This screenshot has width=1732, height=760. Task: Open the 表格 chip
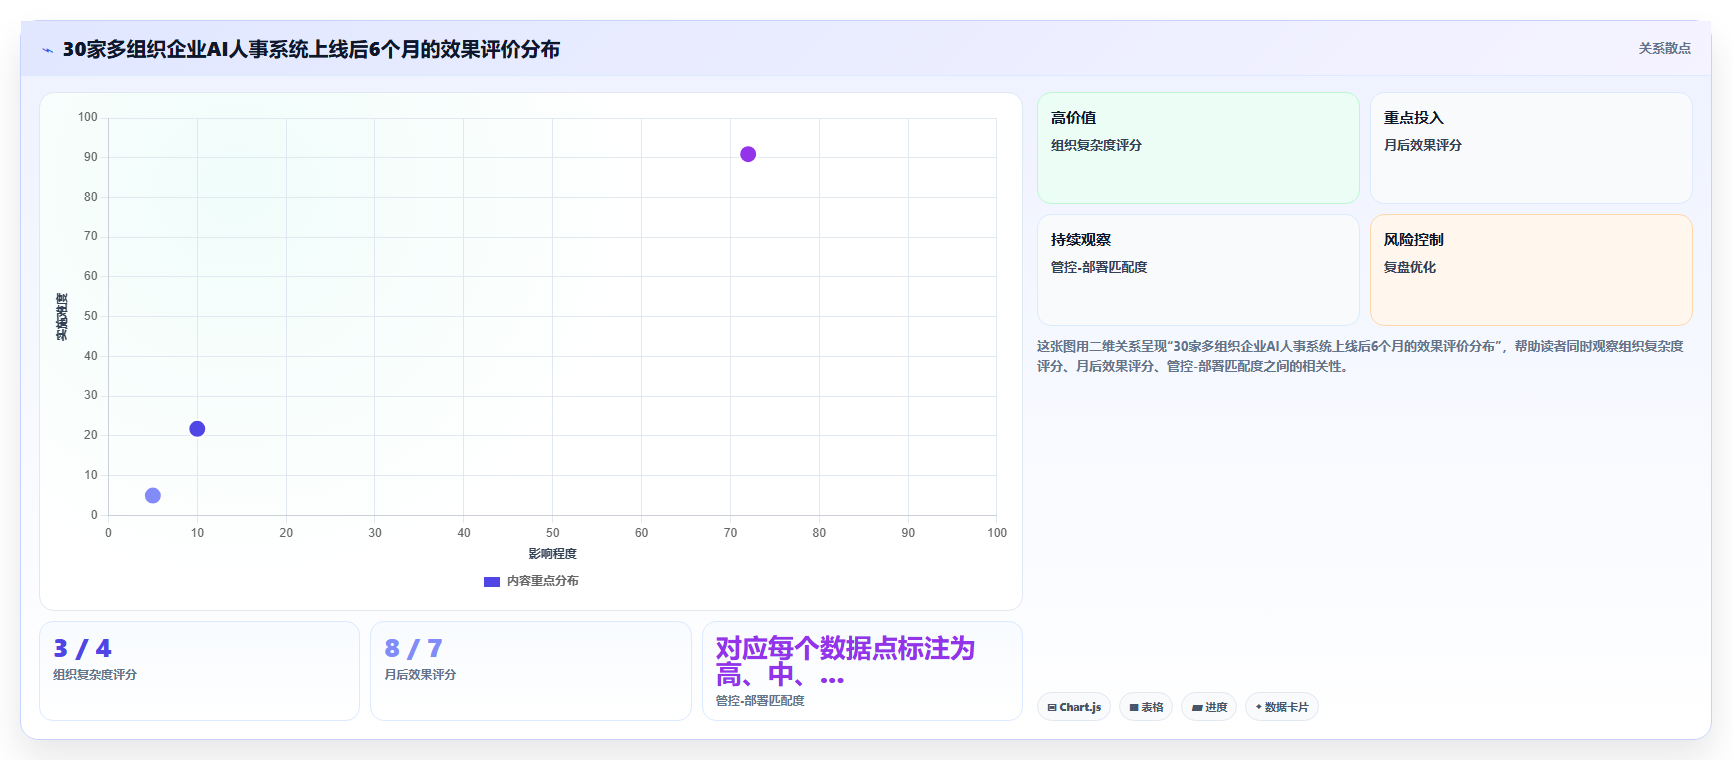point(1146,707)
